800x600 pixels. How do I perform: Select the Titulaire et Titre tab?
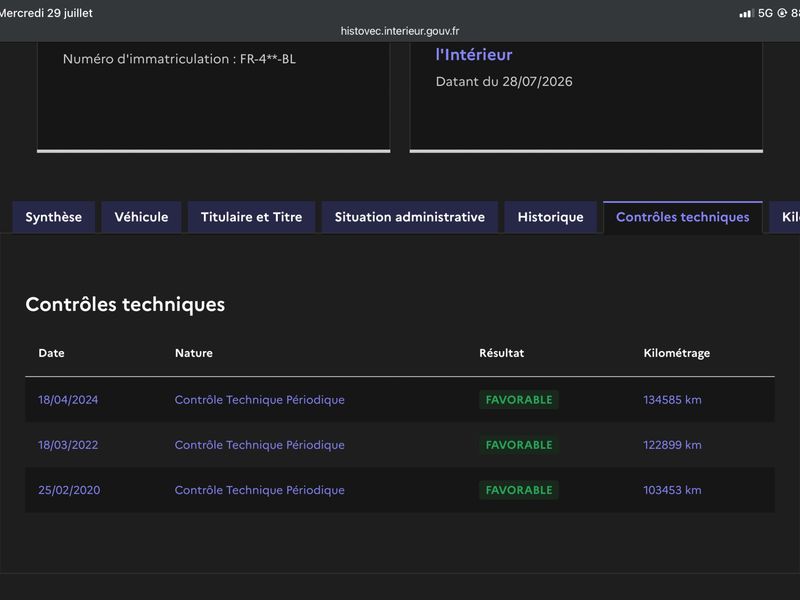point(252,217)
